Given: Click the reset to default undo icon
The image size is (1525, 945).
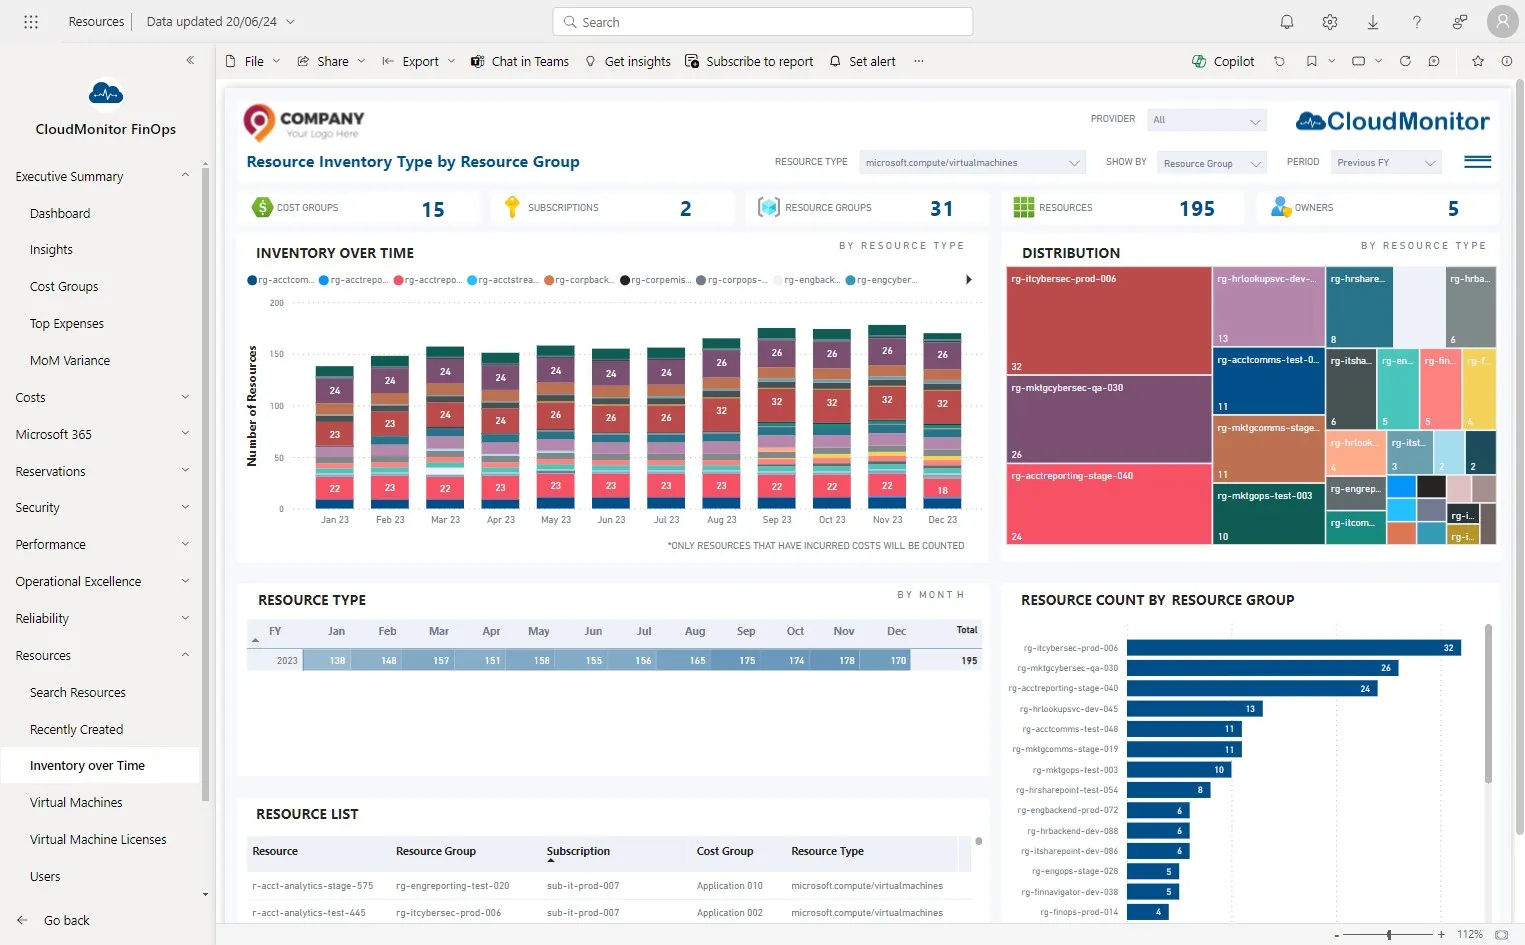Looking at the screenshot, I should pyautogui.click(x=1279, y=61).
